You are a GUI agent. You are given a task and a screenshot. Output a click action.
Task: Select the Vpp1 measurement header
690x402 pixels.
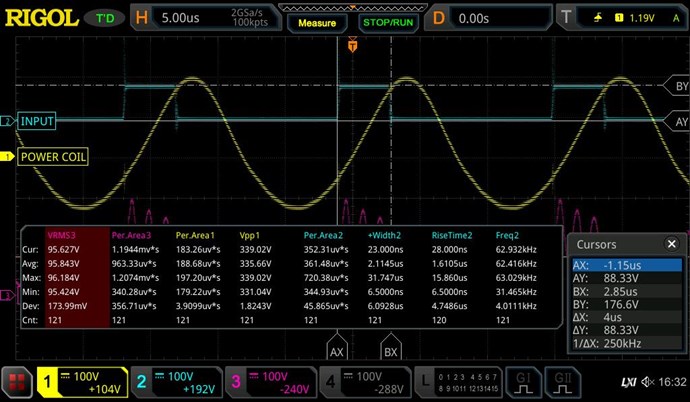pos(250,235)
